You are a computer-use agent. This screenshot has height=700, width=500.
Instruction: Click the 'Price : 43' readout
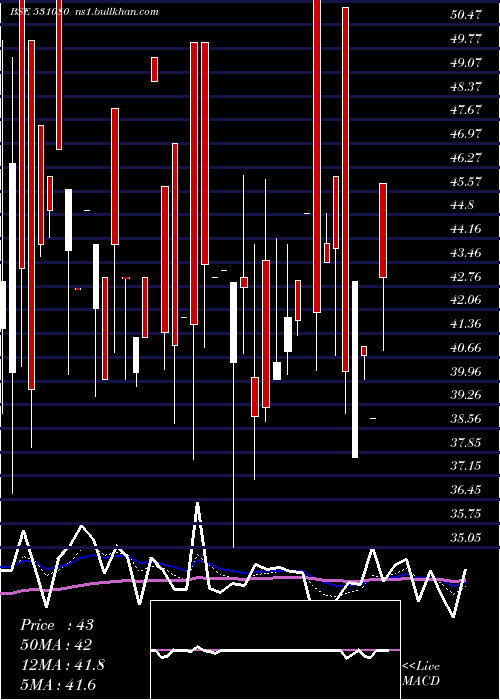coord(57,625)
